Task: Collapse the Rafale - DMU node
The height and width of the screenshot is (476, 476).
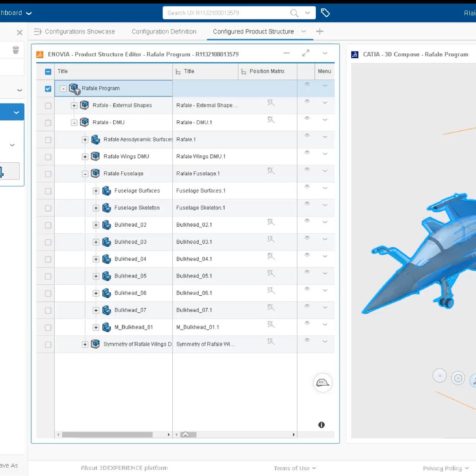Action: click(74, 123)
